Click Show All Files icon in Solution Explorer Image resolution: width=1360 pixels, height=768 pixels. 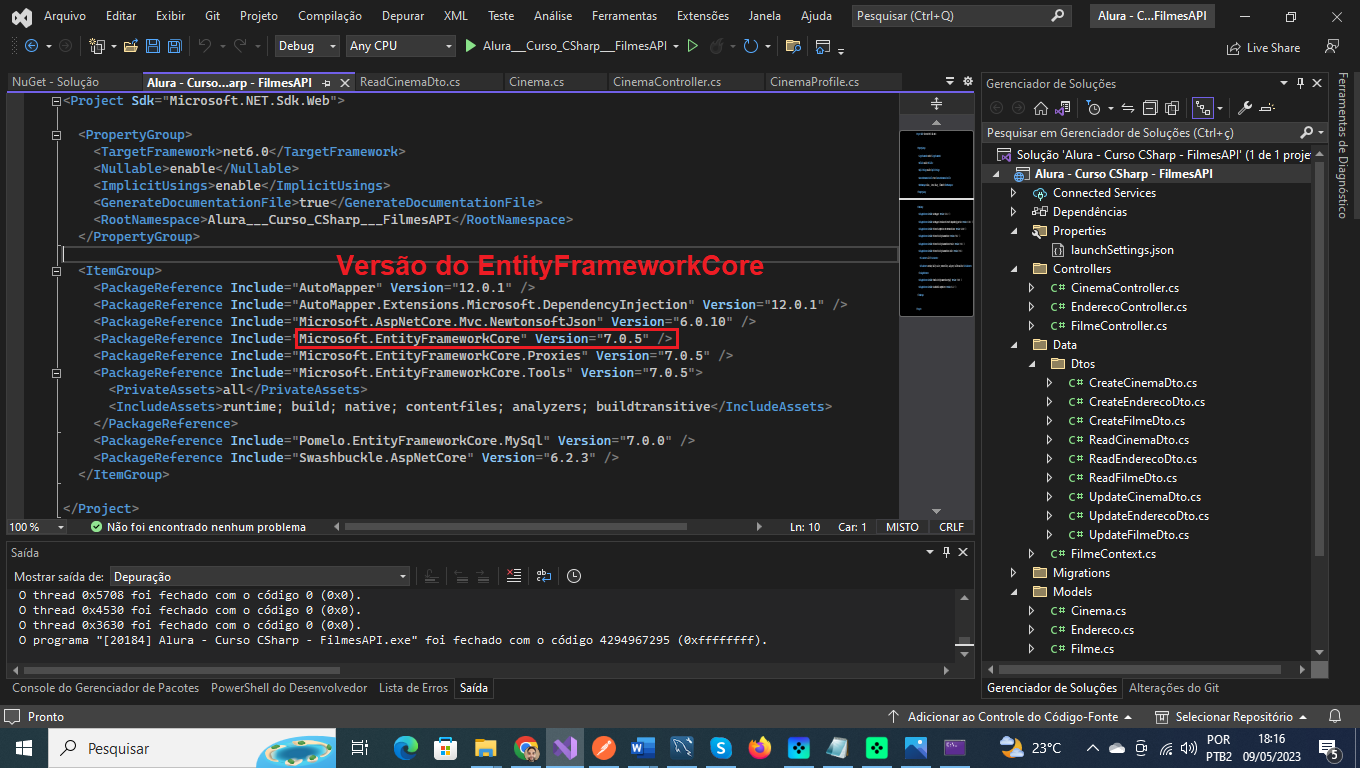point(1170,108)
